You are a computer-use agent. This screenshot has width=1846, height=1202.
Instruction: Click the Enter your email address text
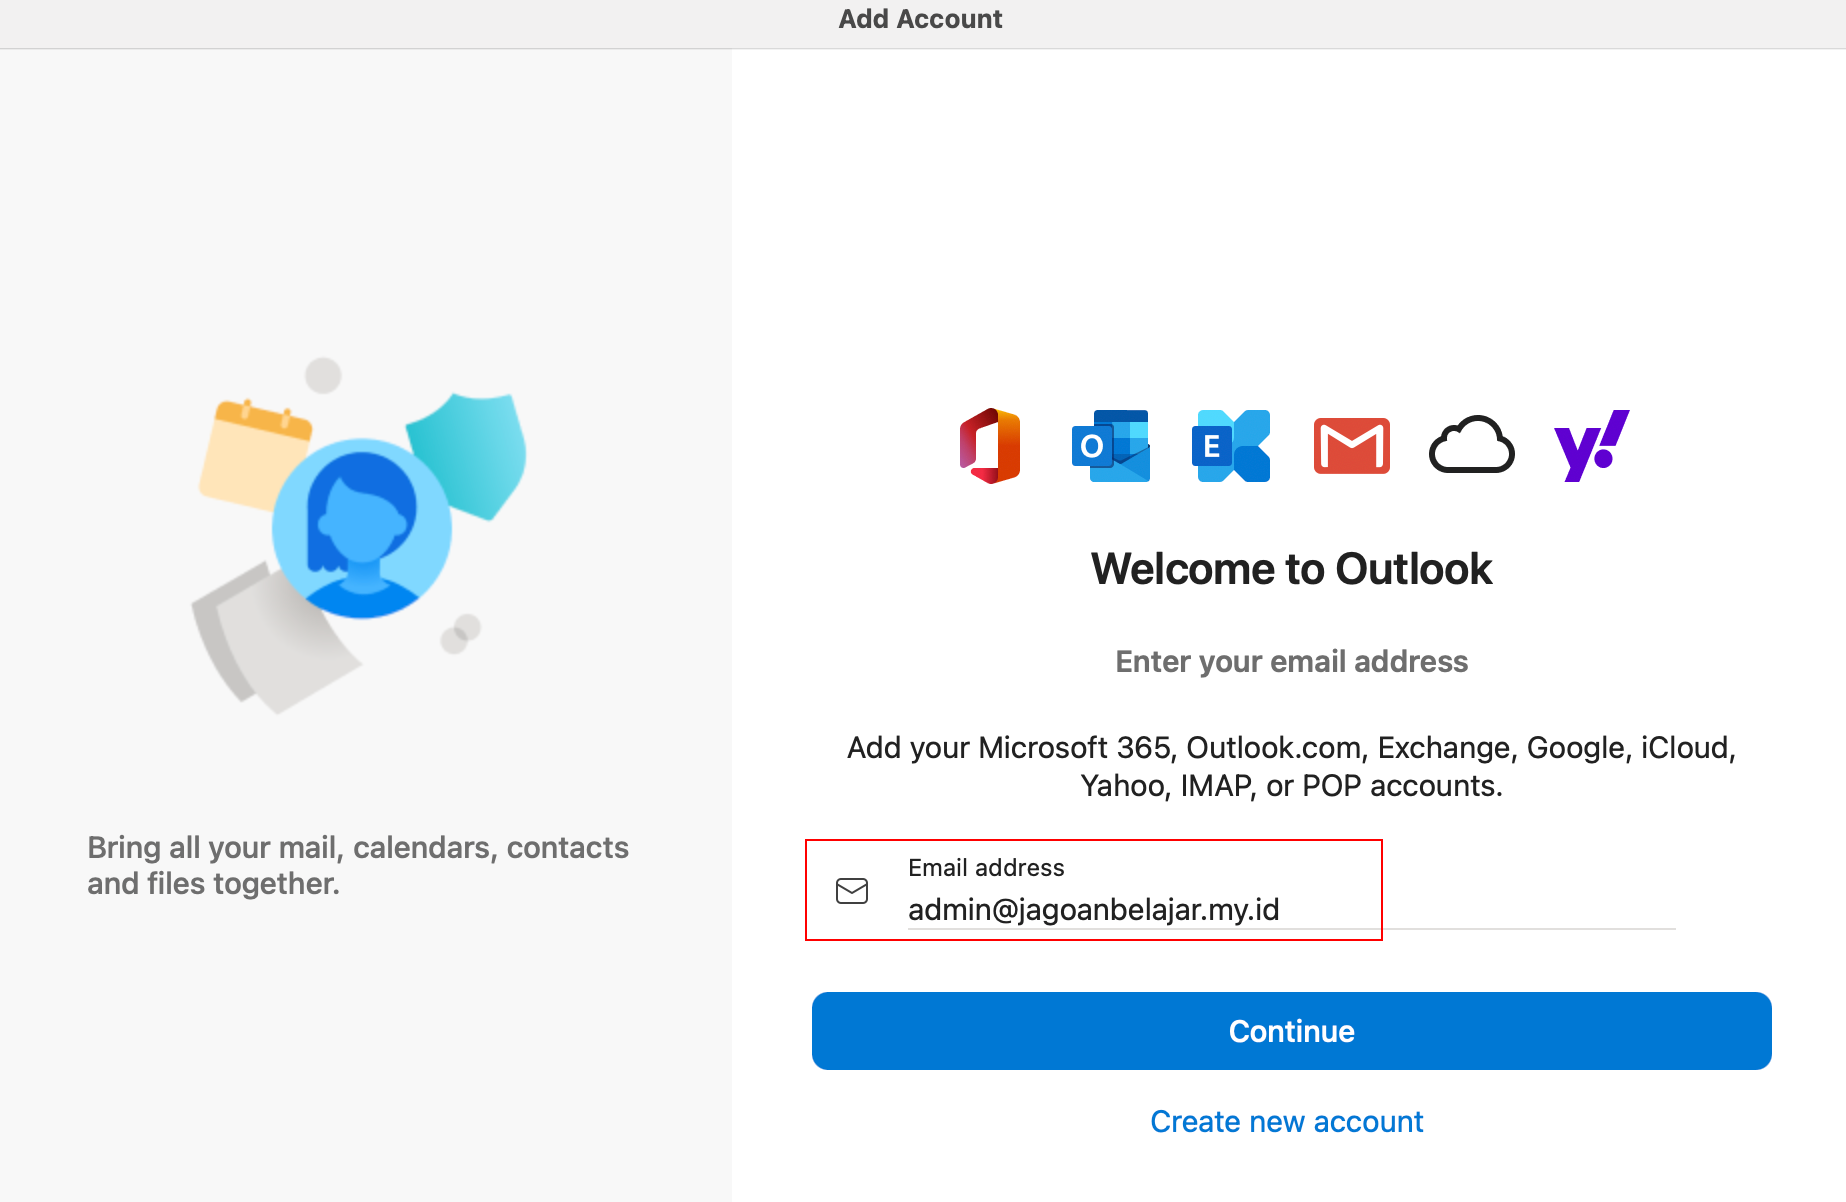coord(1291,662)
